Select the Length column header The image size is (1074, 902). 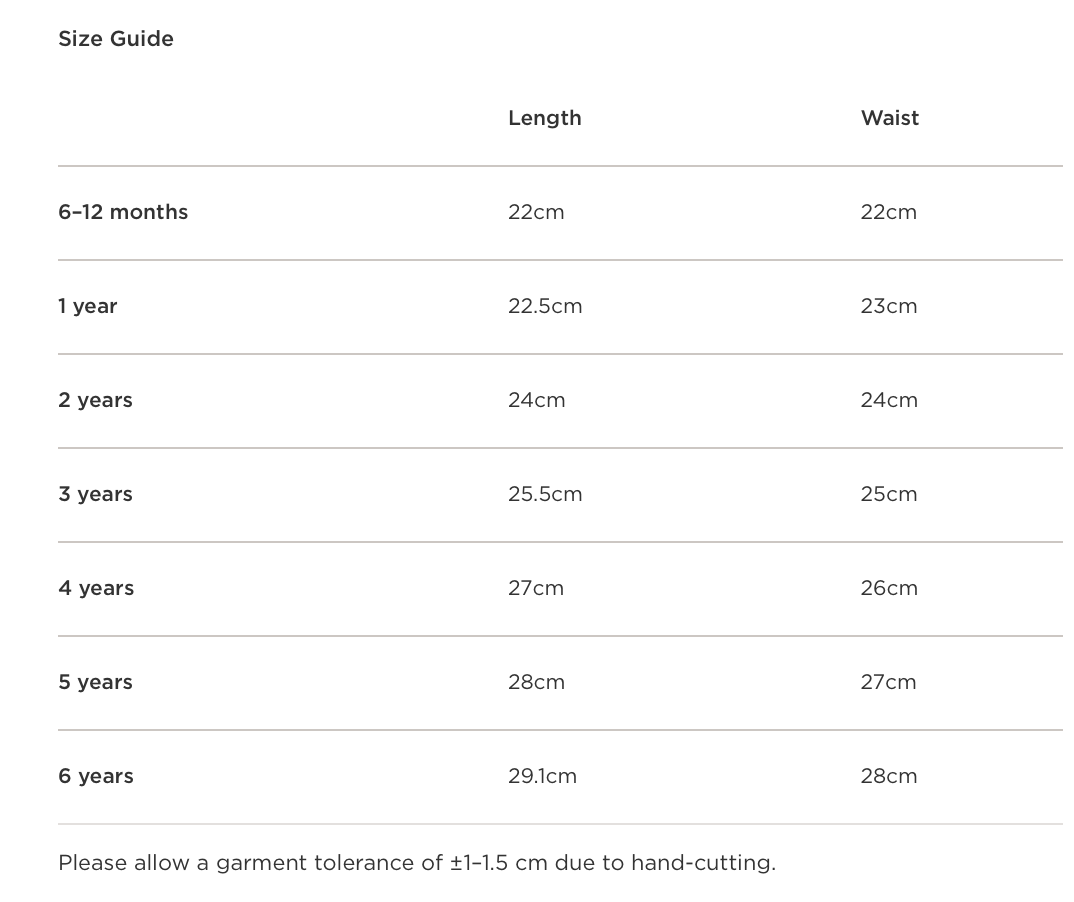(x=544, y=118)
